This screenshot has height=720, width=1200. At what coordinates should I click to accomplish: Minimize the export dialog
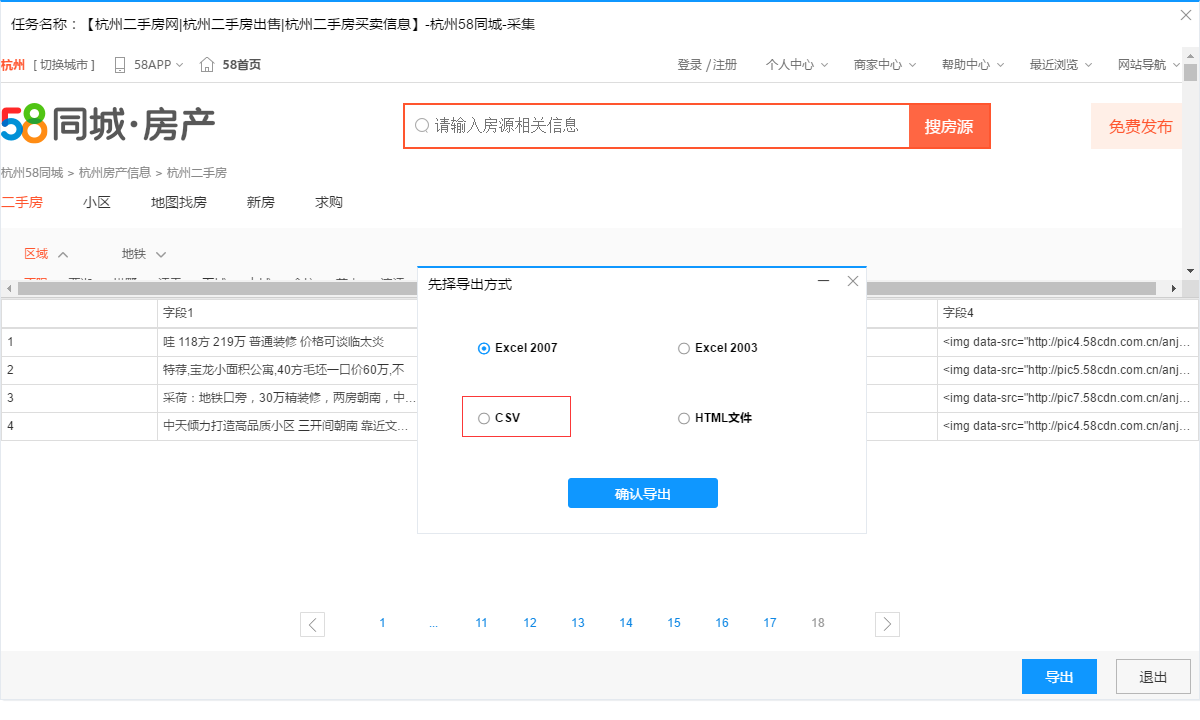click(x=823, y=281)
